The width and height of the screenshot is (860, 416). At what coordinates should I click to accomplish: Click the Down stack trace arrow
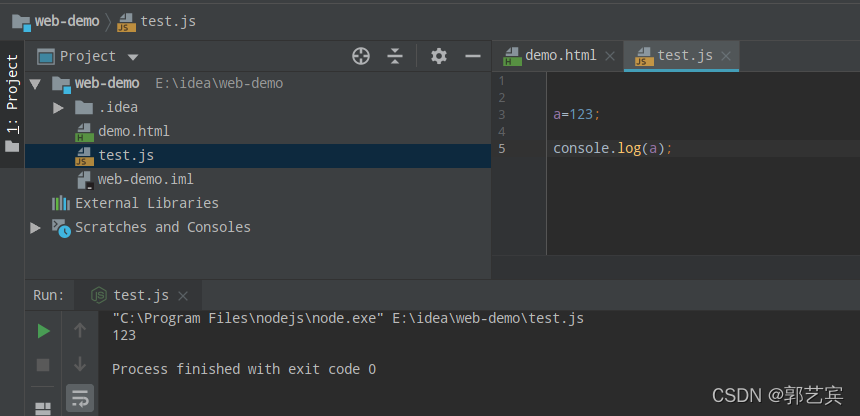pyautogui.click(x=80, y=364)
